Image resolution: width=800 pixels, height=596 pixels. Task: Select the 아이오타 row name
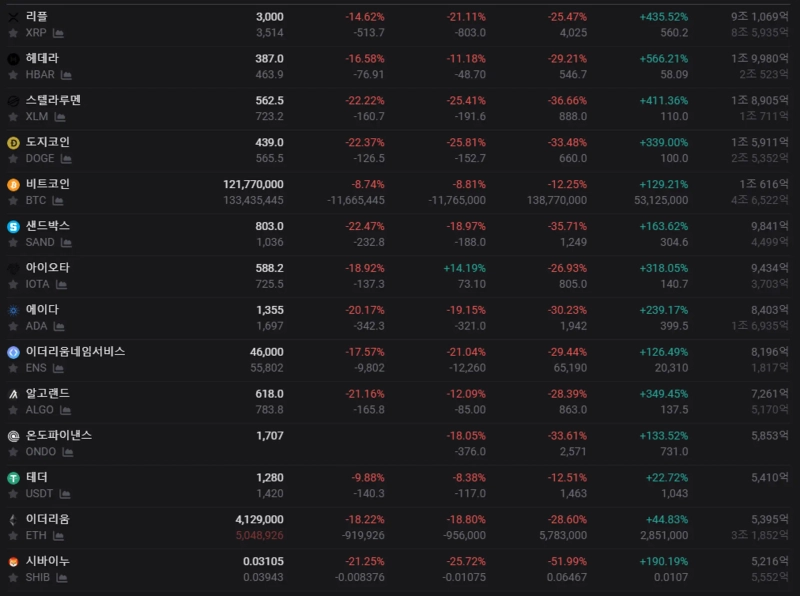[47, 268]
